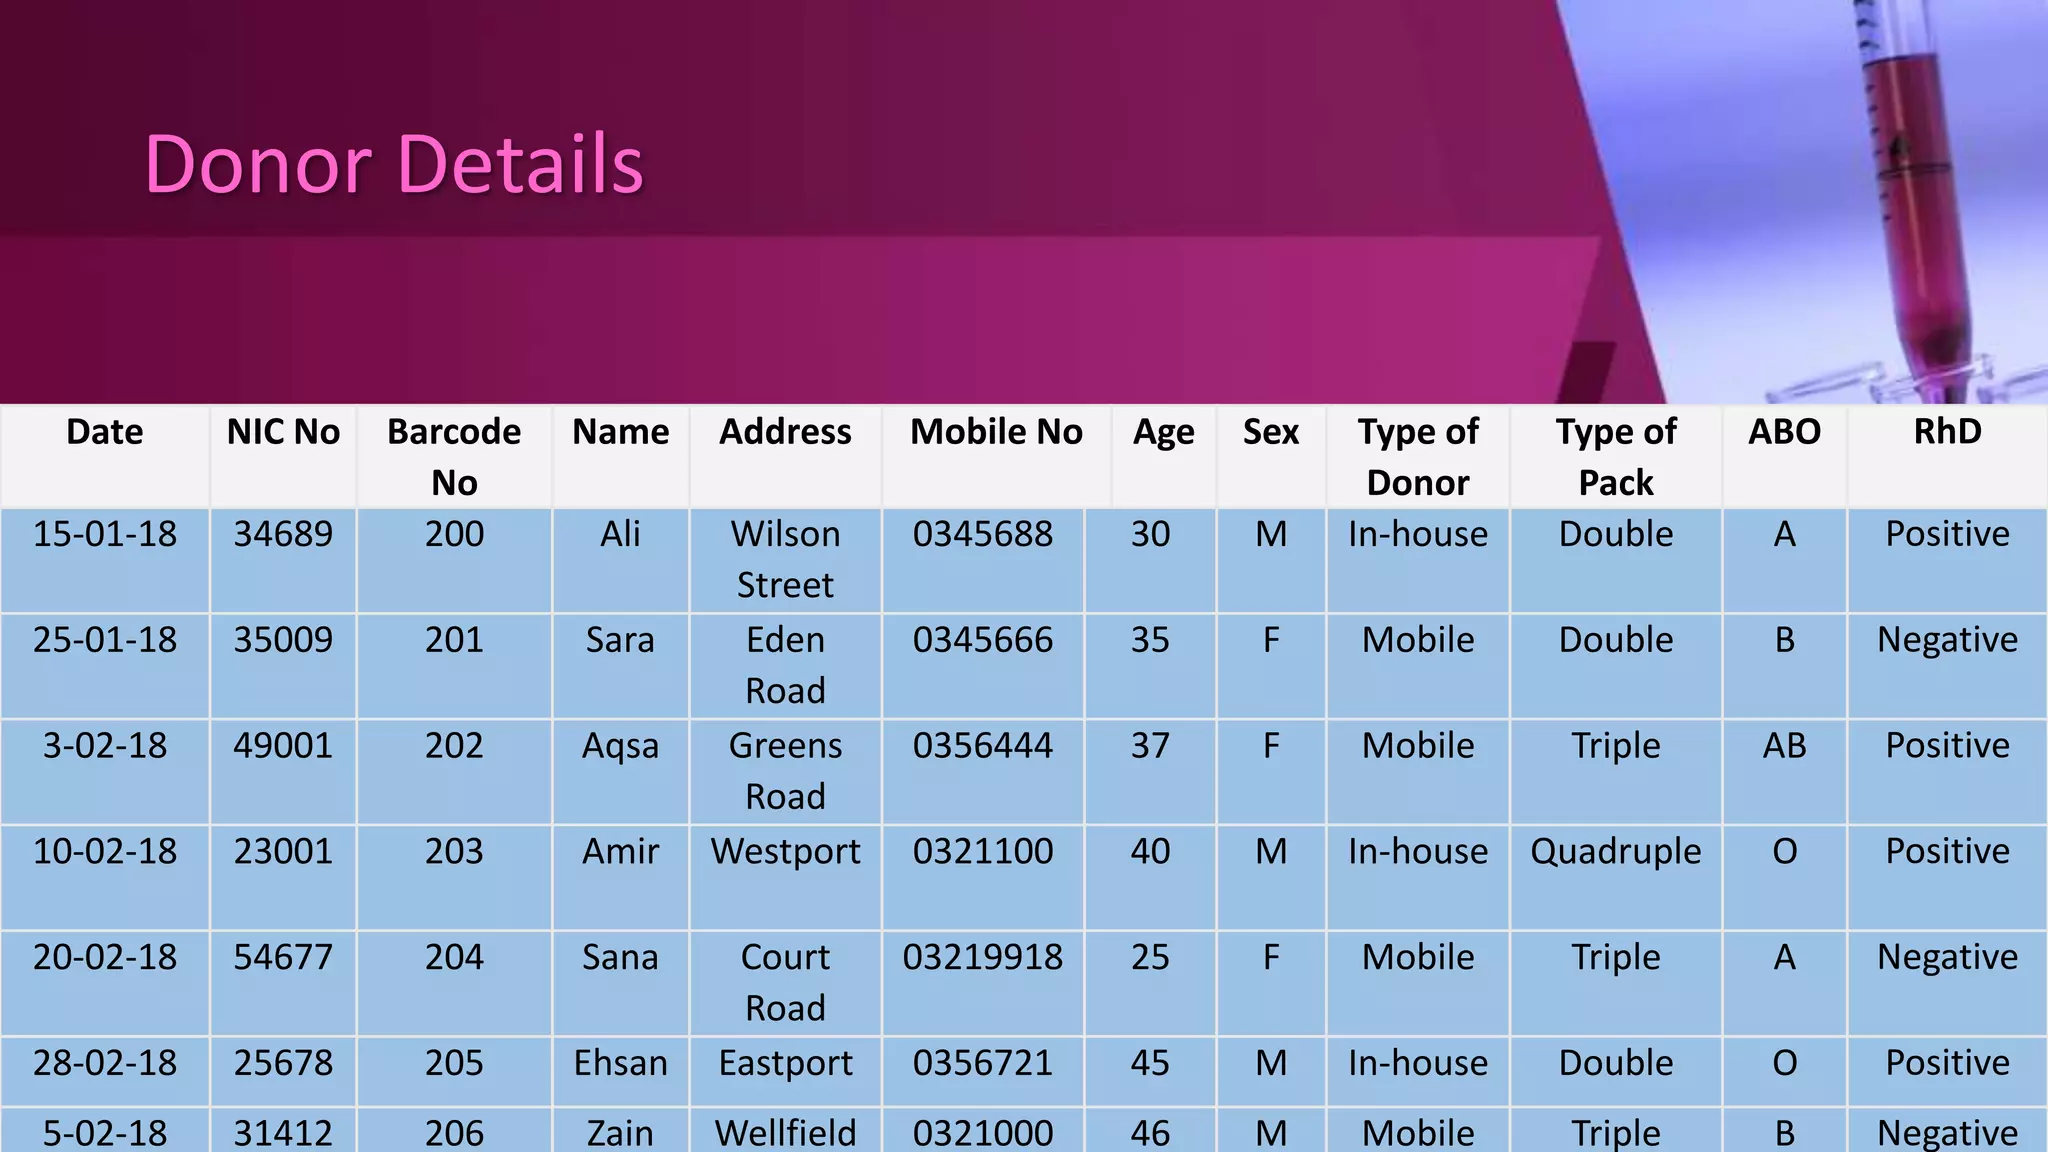Click the AB blood group cell
The width and height of the screenshot is (2048, 1152).
point(1784,746)
